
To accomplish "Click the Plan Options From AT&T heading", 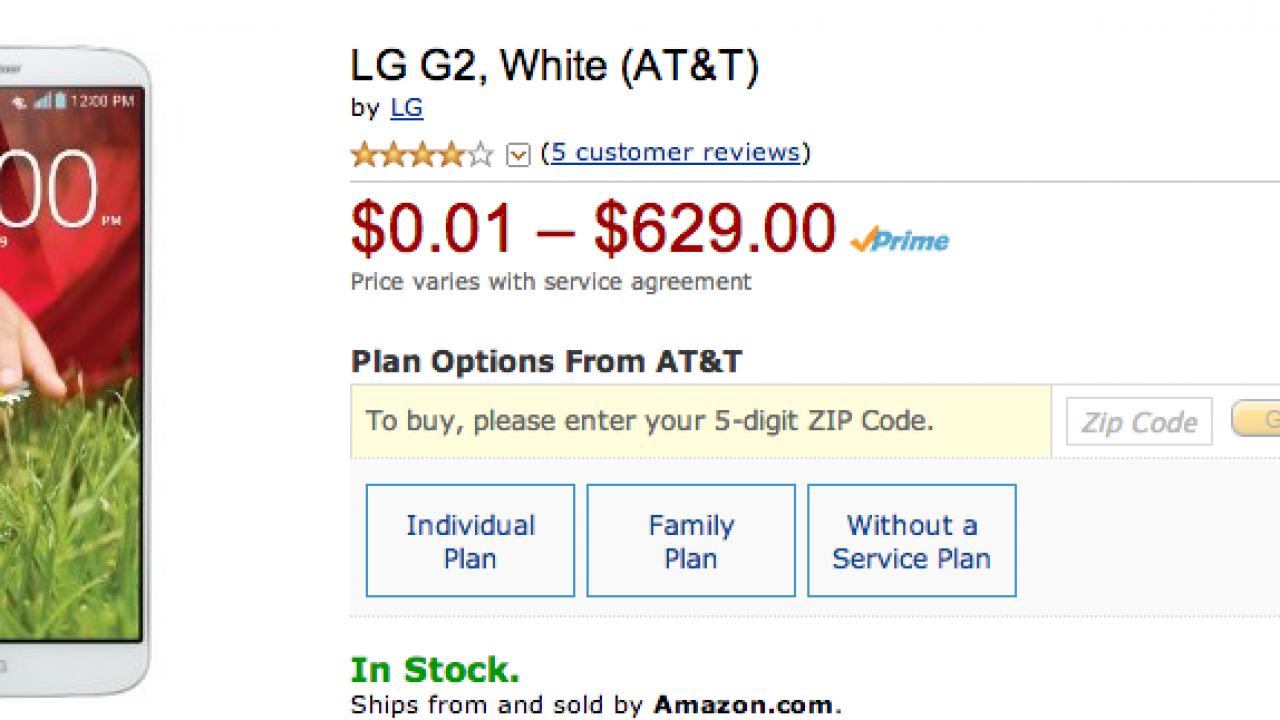I will 546,361.
